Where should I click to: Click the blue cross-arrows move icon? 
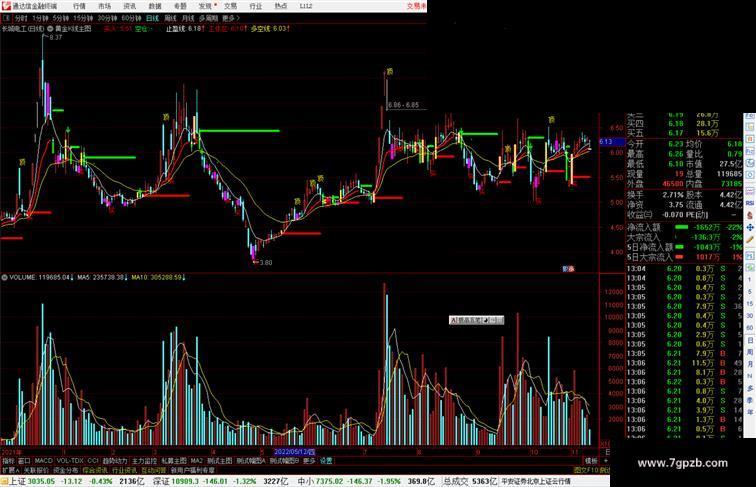(x=750, y=228)
